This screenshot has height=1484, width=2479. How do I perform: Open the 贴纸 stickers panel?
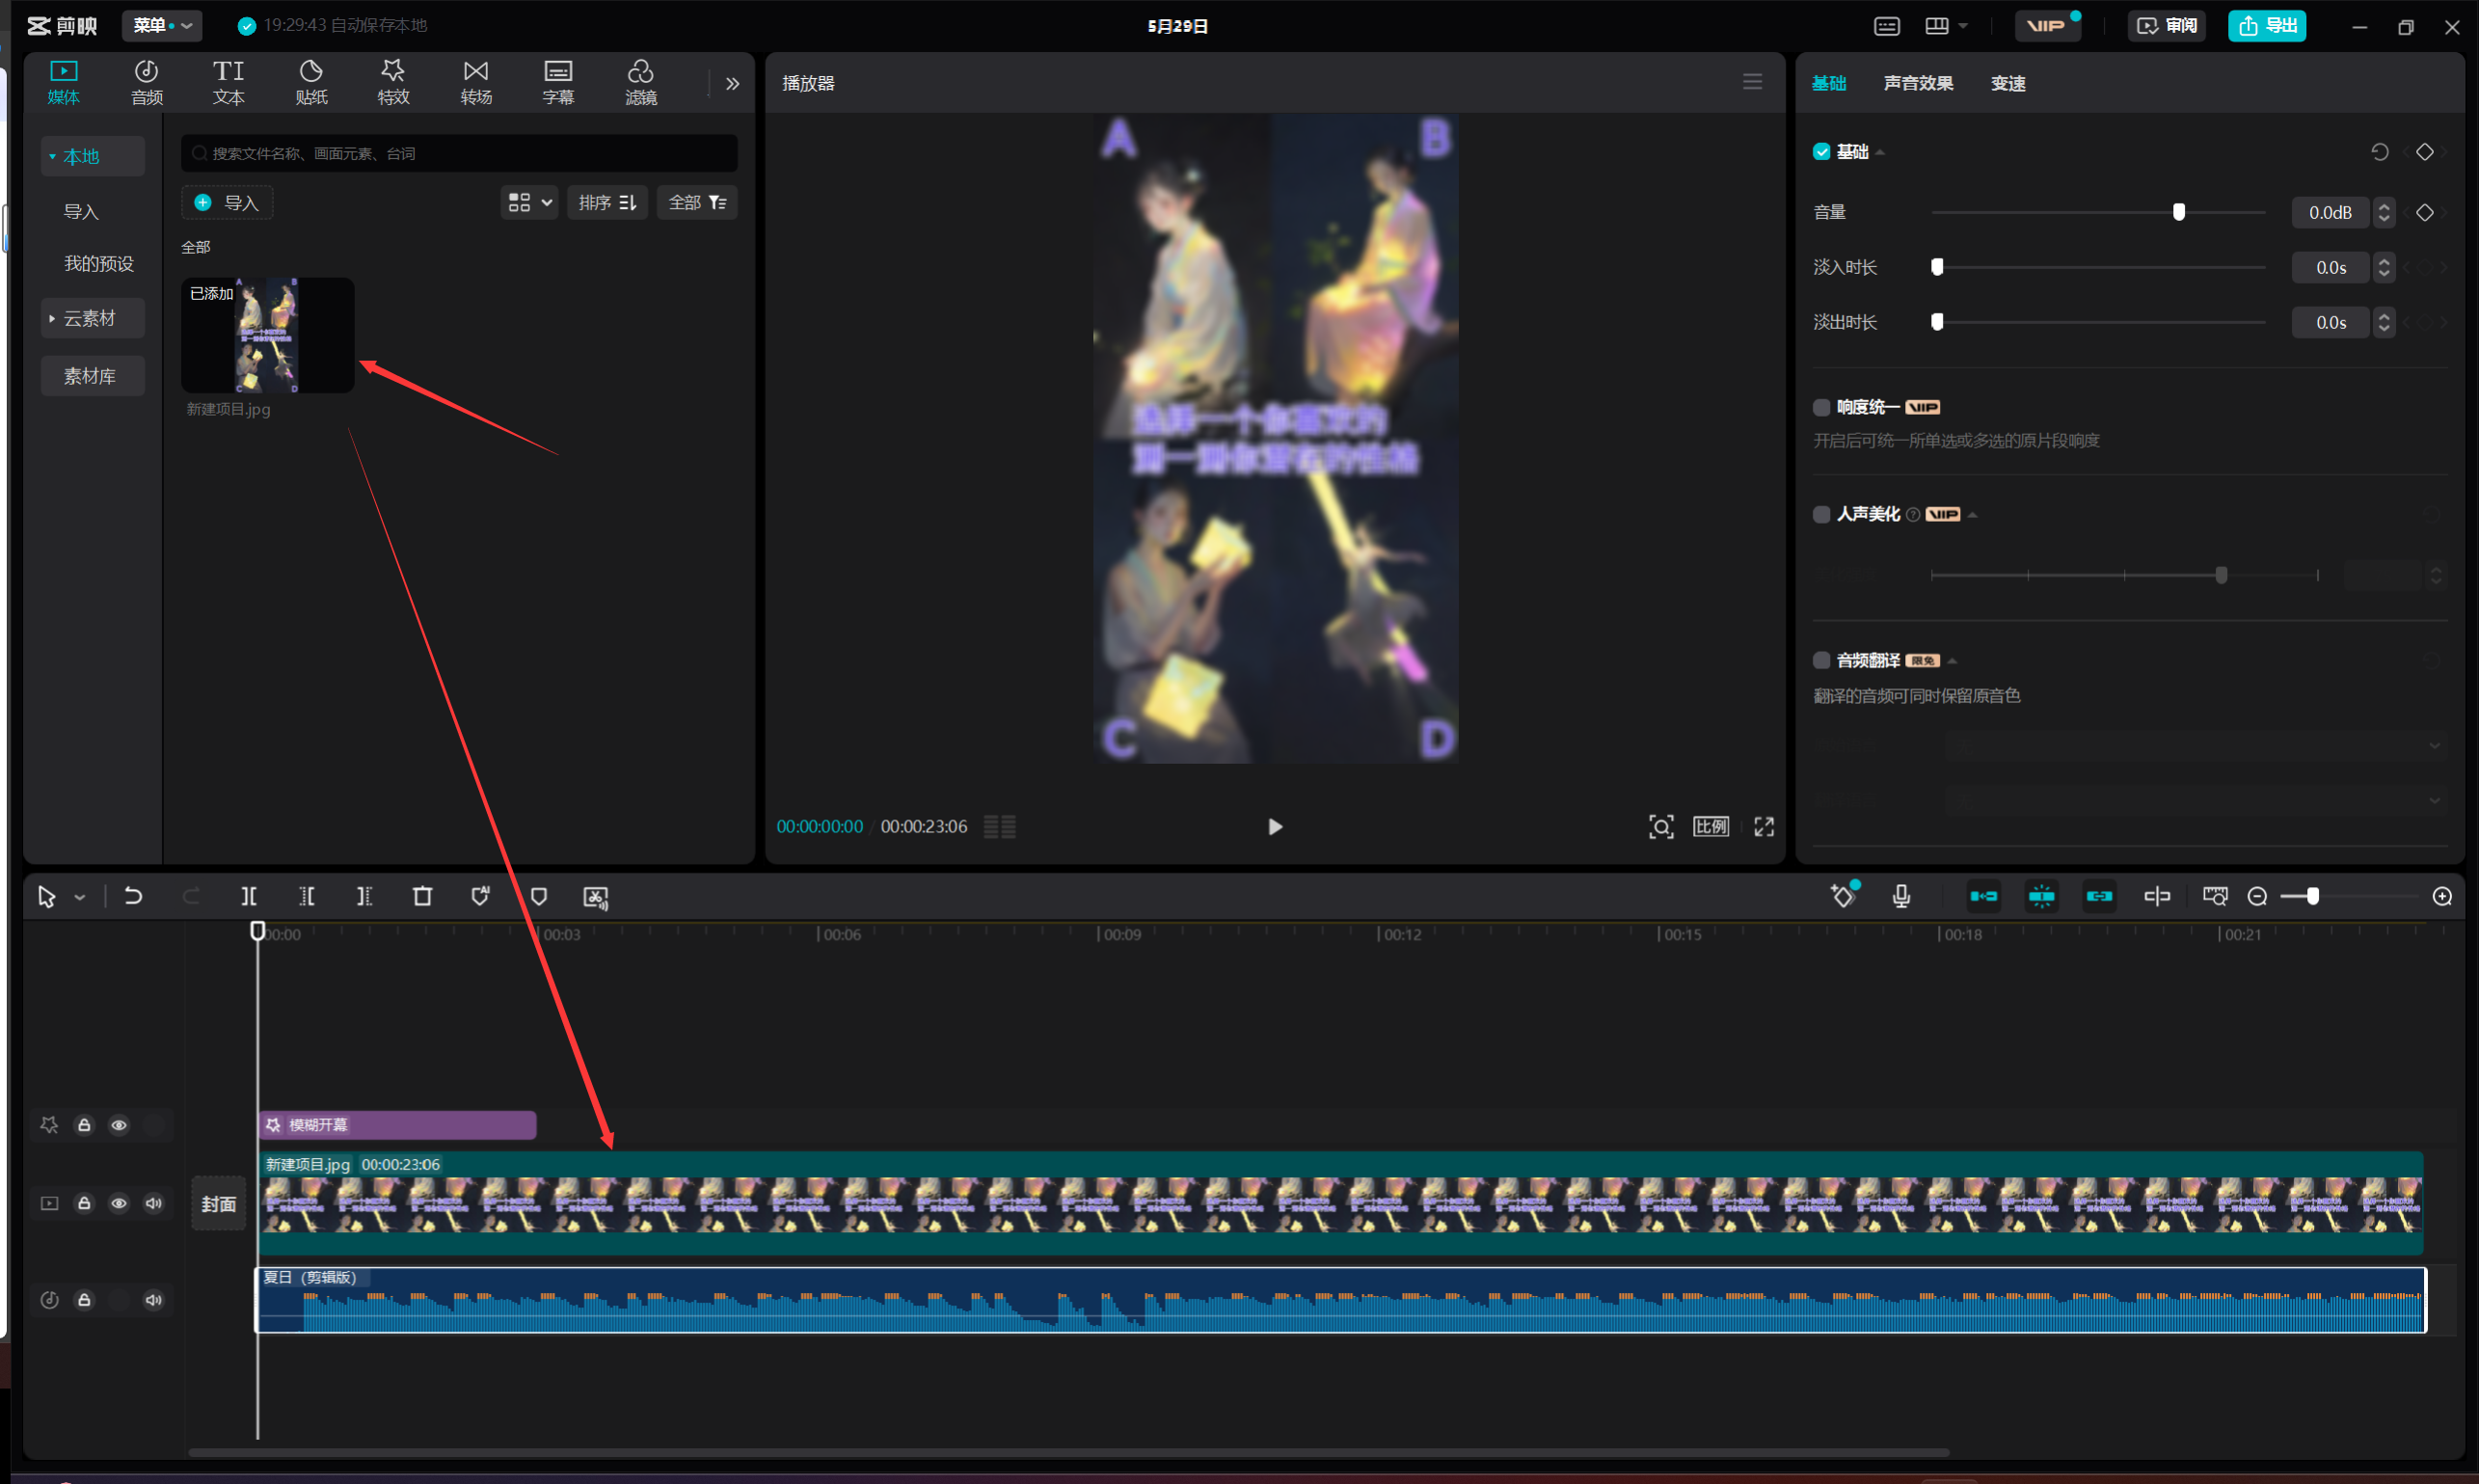click(x=311, y=82)
